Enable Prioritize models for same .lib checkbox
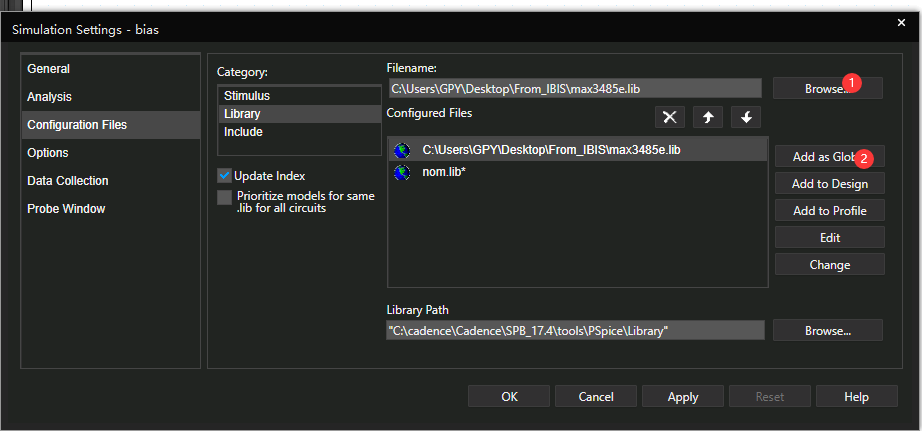The width and height of the screenshot is (922, 431). (224, 197)
